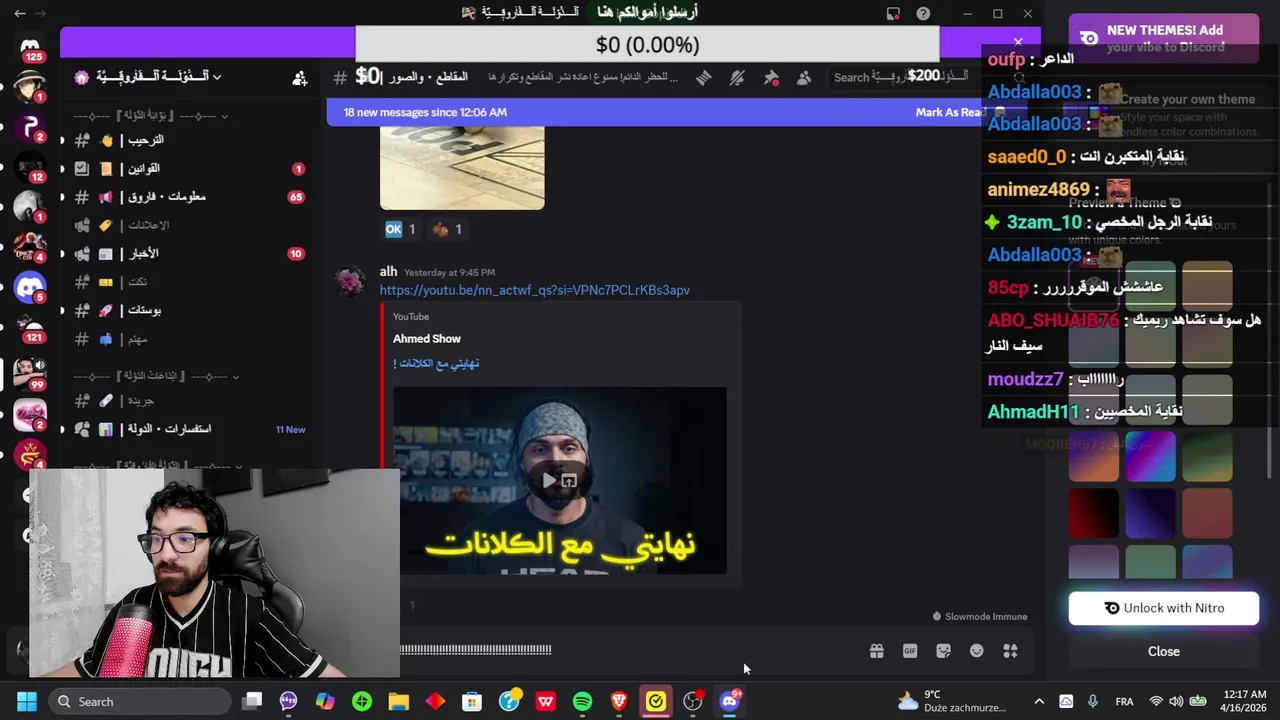Screen dimensions: 1280x720
Task: Click the 18 new messages since 12:06 AM text
Action: 425,112
